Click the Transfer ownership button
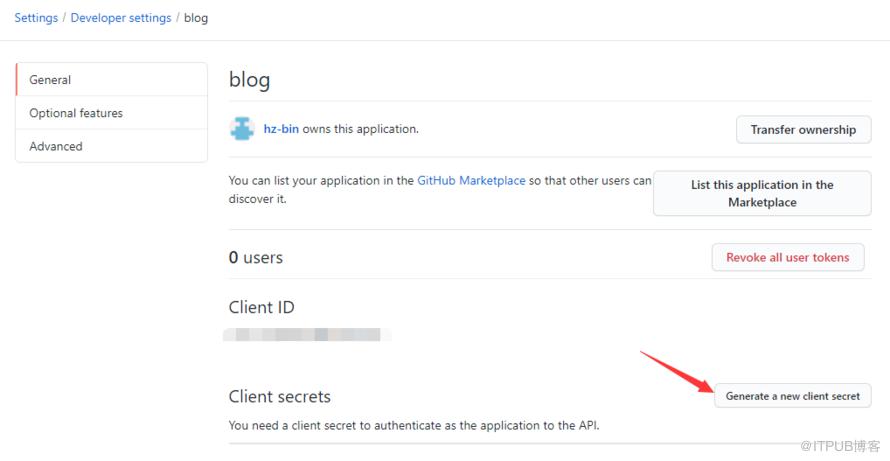890x461 pixels. [803, 129]
